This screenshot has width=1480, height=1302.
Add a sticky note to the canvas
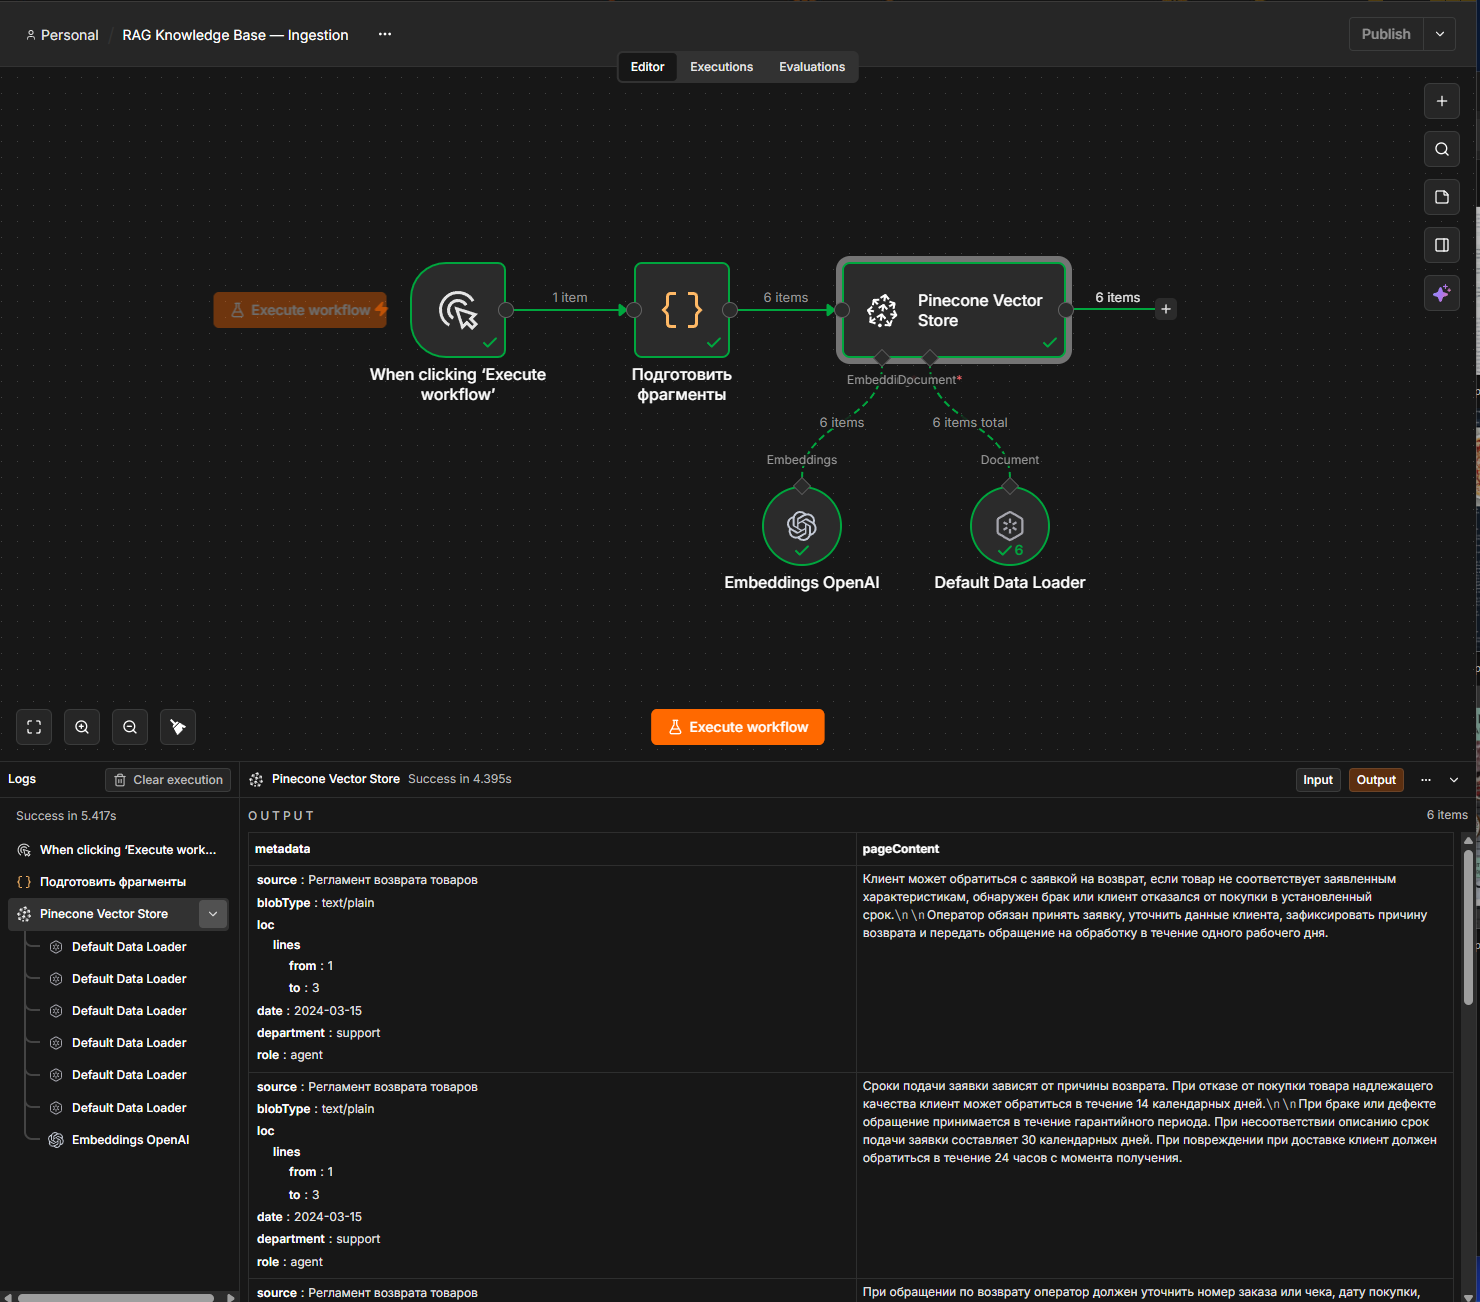(1441, 197)
